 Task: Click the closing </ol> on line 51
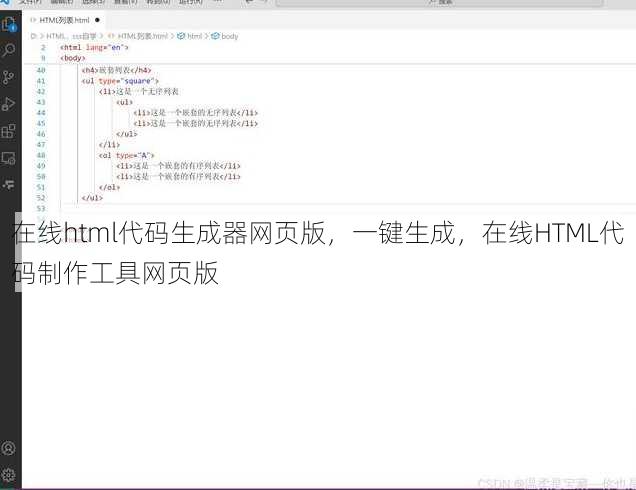(110, 187)
